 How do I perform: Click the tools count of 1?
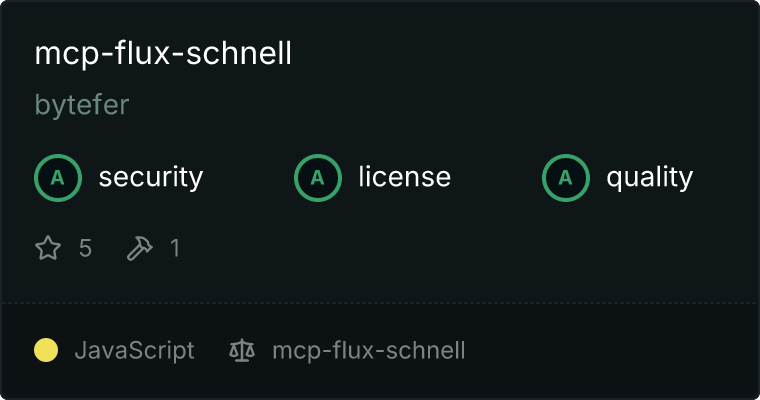175,248
